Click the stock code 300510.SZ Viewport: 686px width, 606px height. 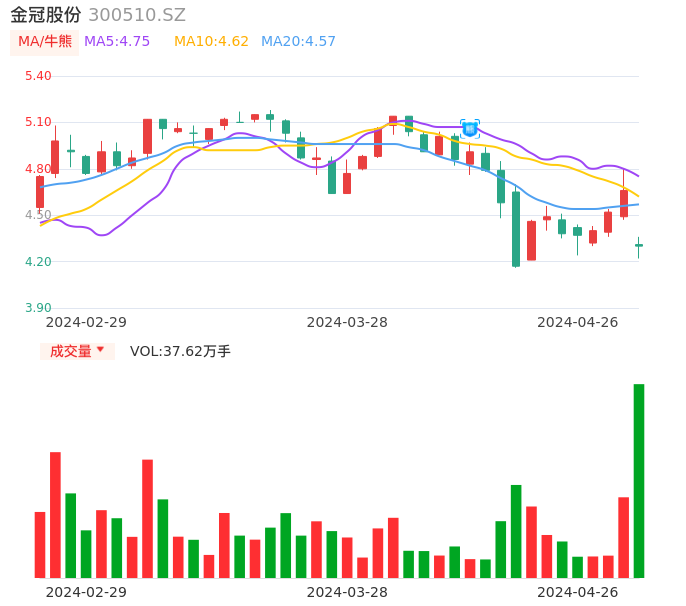137,15
